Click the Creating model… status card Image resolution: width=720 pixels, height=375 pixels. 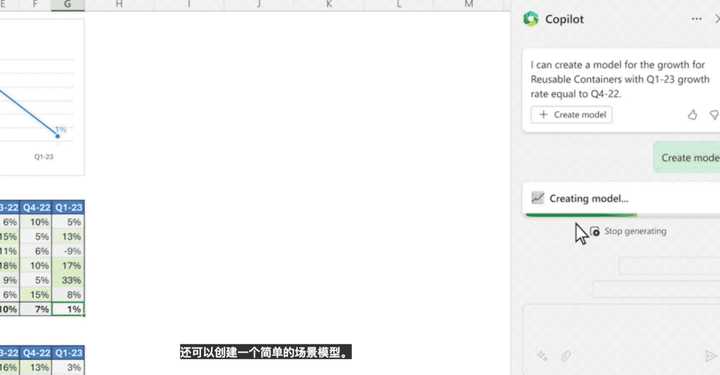point(621,198)
